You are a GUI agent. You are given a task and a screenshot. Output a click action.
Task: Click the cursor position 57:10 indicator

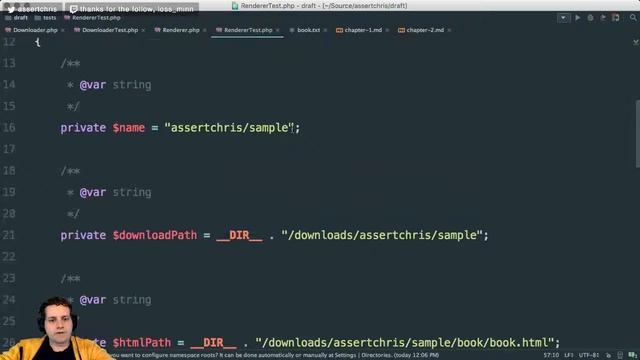(551, 356)
